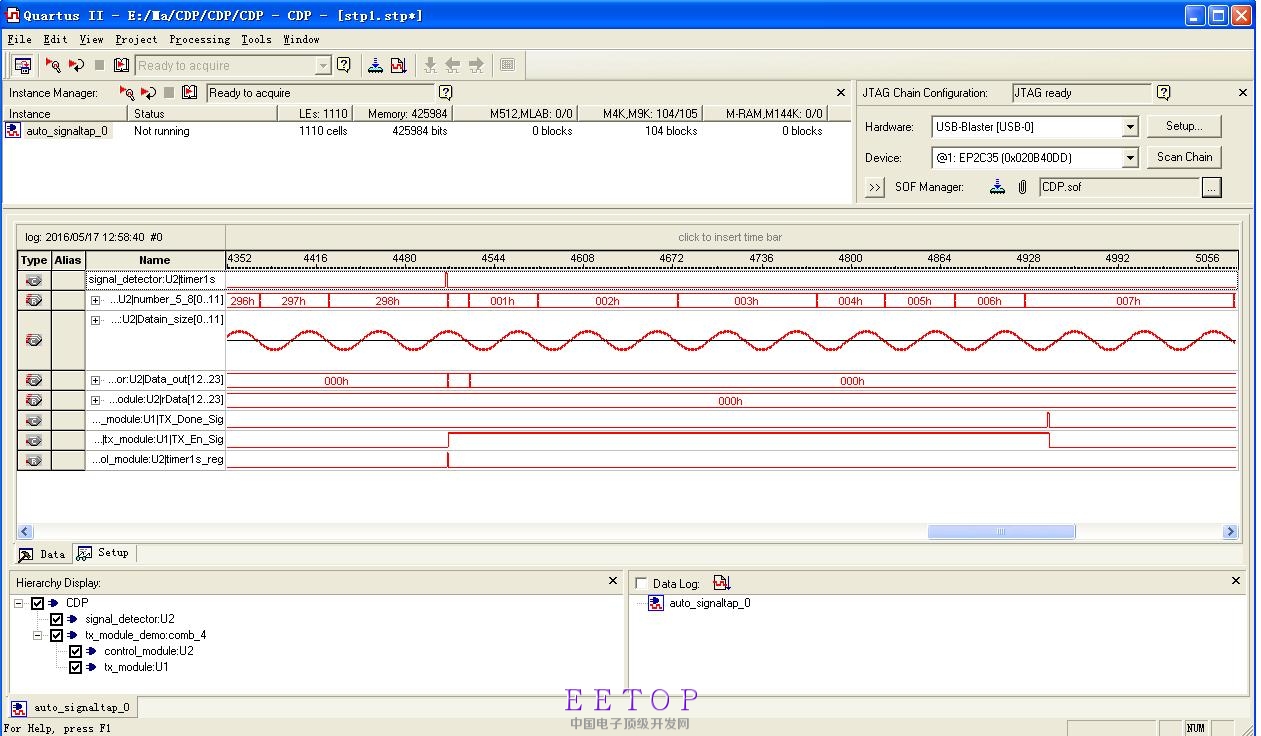
Task: Click the Data Log save icon
Action: point(721,583)
